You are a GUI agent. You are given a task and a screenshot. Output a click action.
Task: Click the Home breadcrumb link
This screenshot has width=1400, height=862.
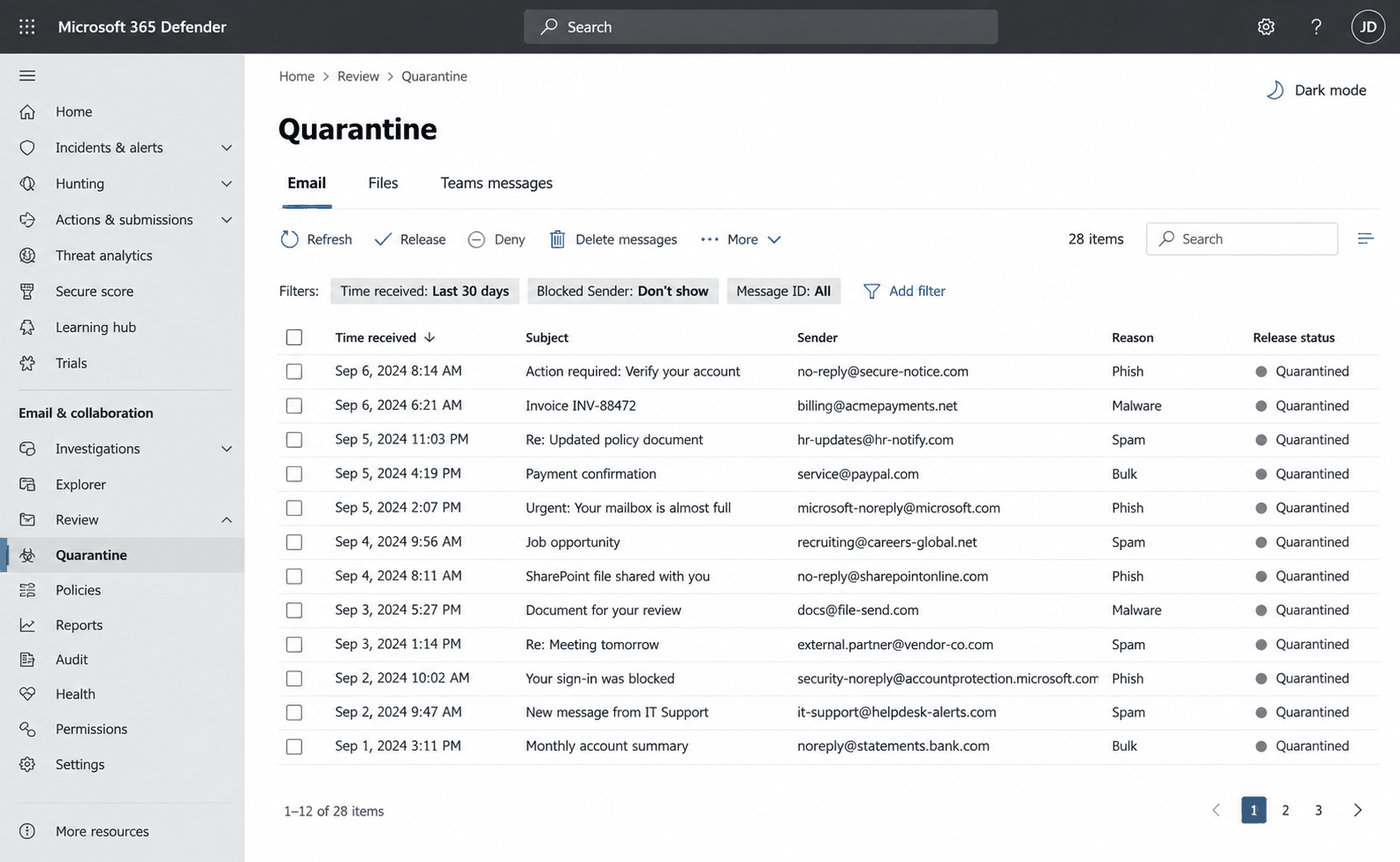(x=297, y=76)
